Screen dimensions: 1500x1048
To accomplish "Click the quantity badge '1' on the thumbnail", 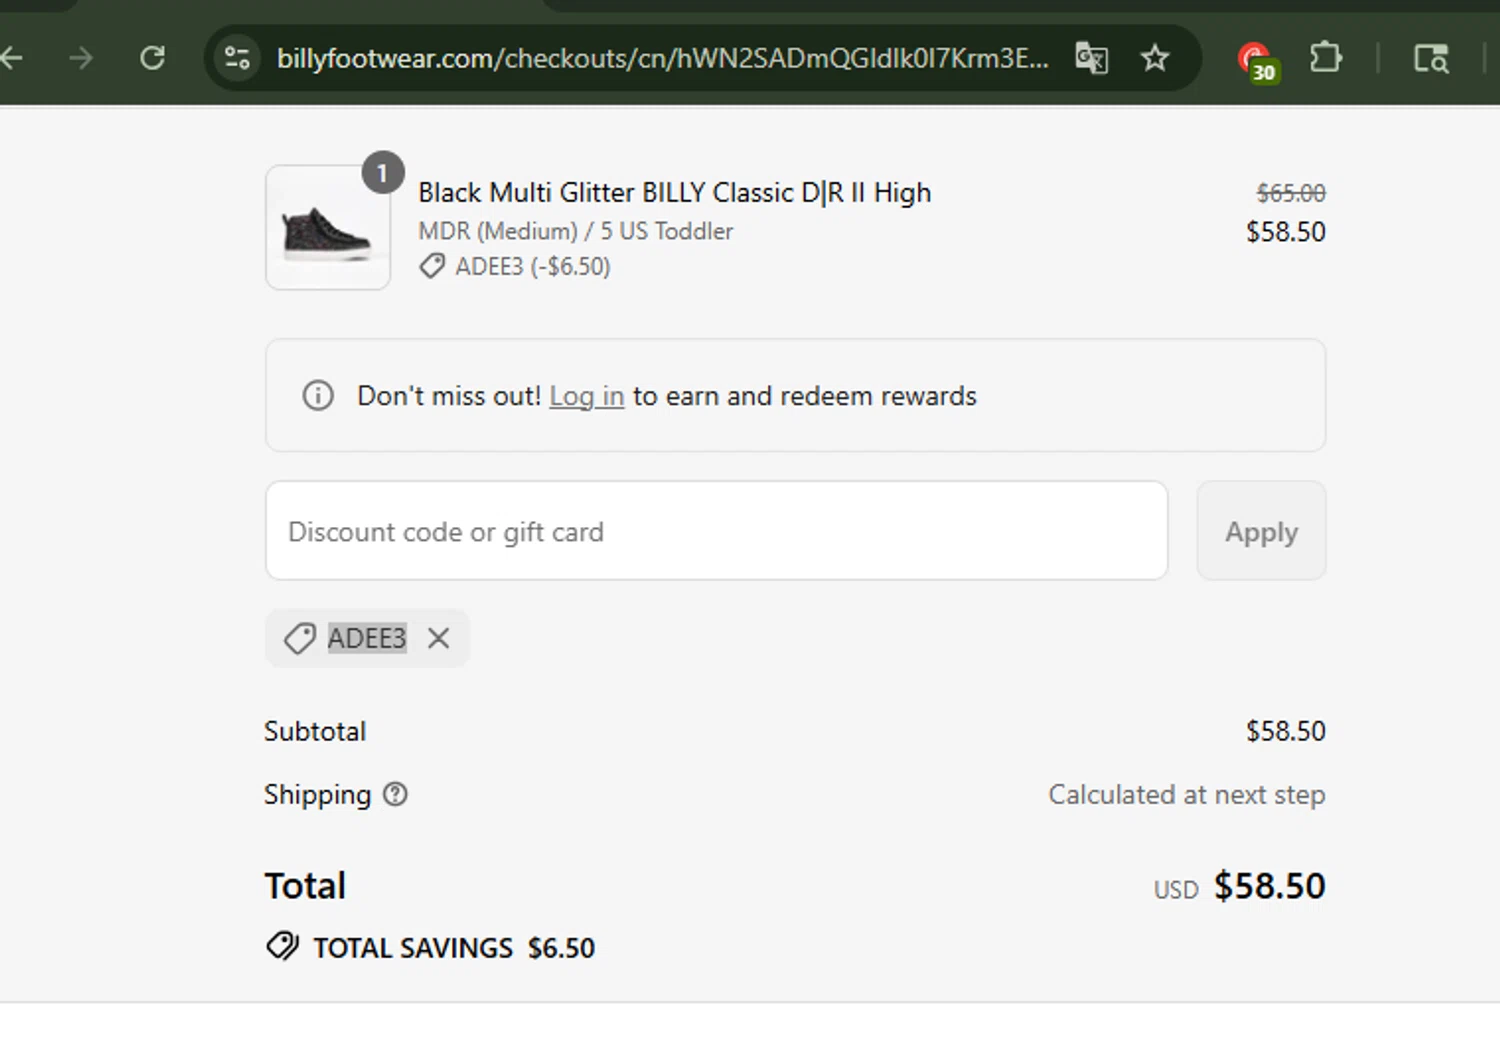I will click(382, 173).
